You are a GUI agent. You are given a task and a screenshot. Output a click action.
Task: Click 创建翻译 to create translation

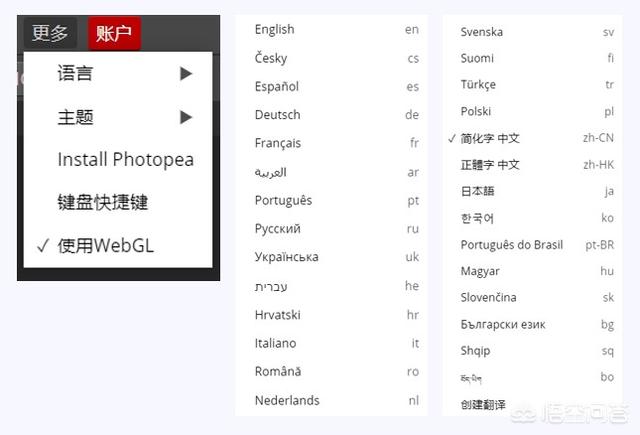click(483, 404)
